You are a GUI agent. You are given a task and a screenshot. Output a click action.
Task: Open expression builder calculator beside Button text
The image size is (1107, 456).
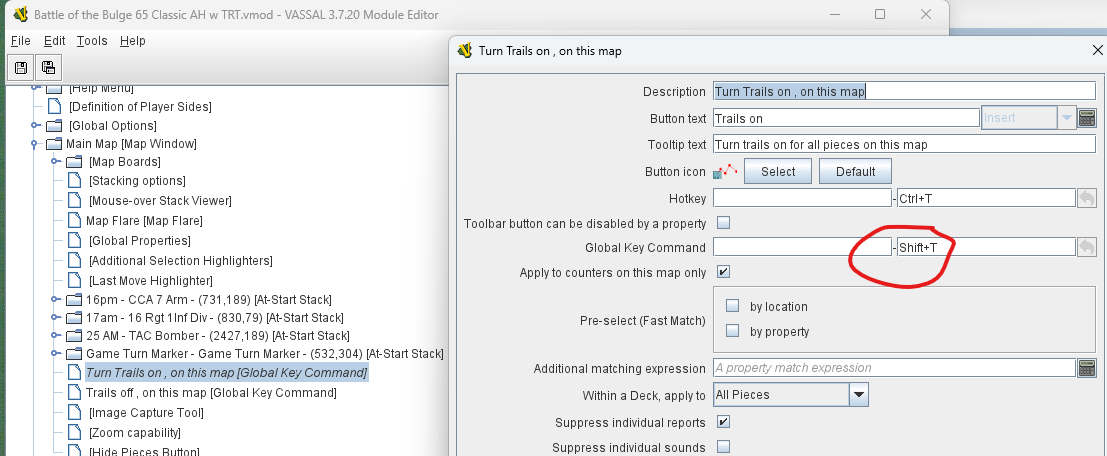pos(1087,118)
